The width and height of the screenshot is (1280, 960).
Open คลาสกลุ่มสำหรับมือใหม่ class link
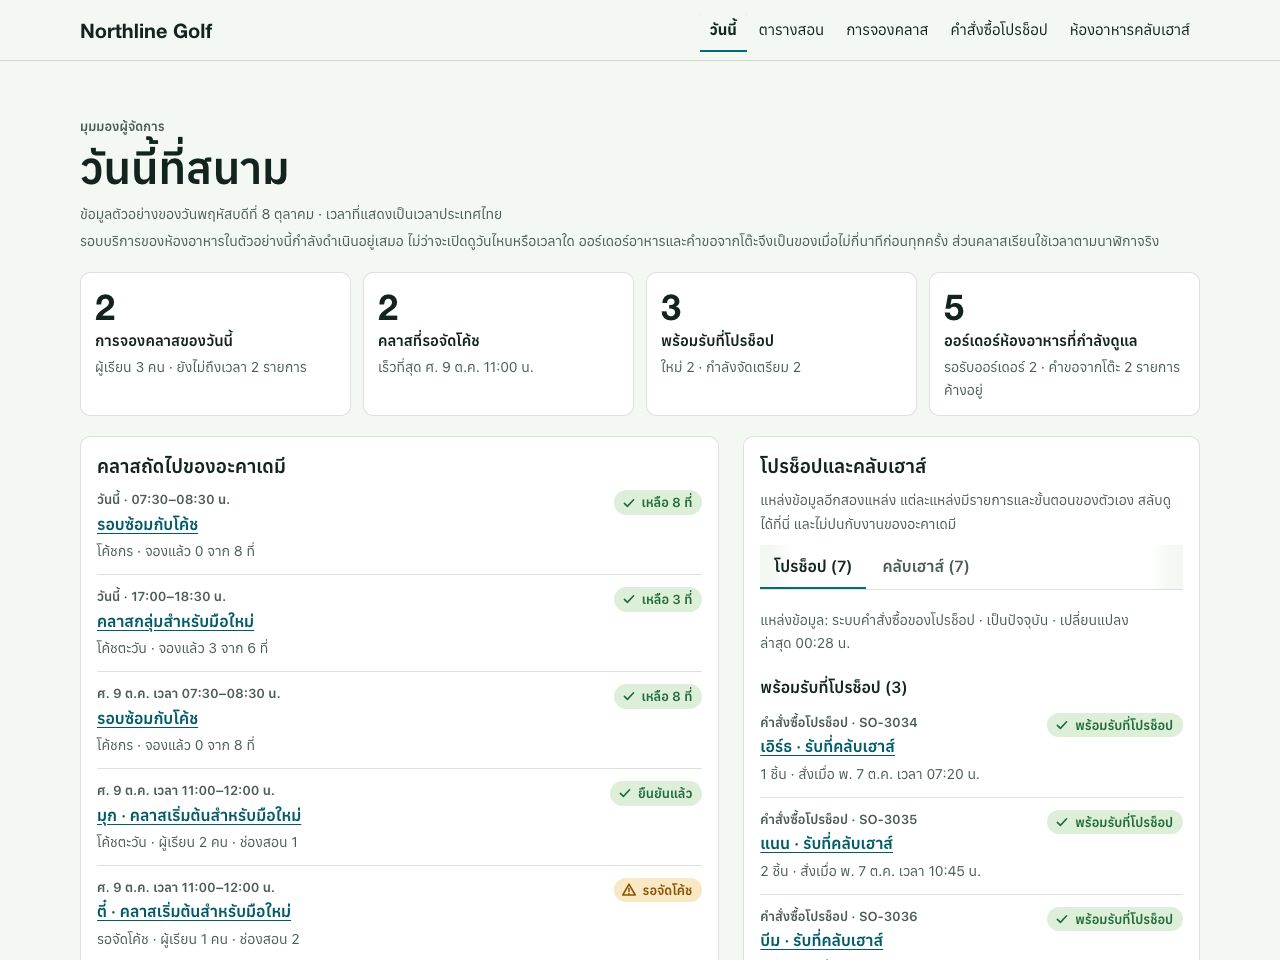click(176, 622)
